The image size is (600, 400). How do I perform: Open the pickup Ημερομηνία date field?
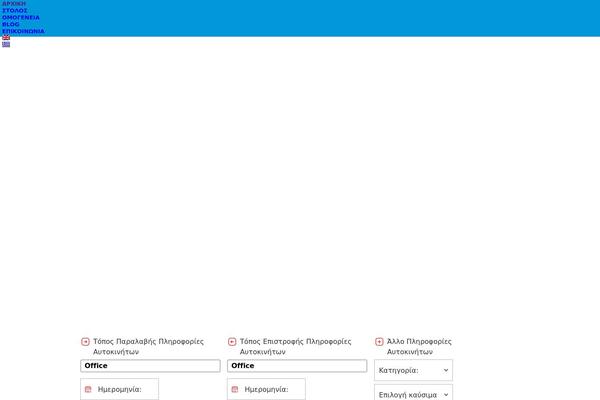pos(119,389)
